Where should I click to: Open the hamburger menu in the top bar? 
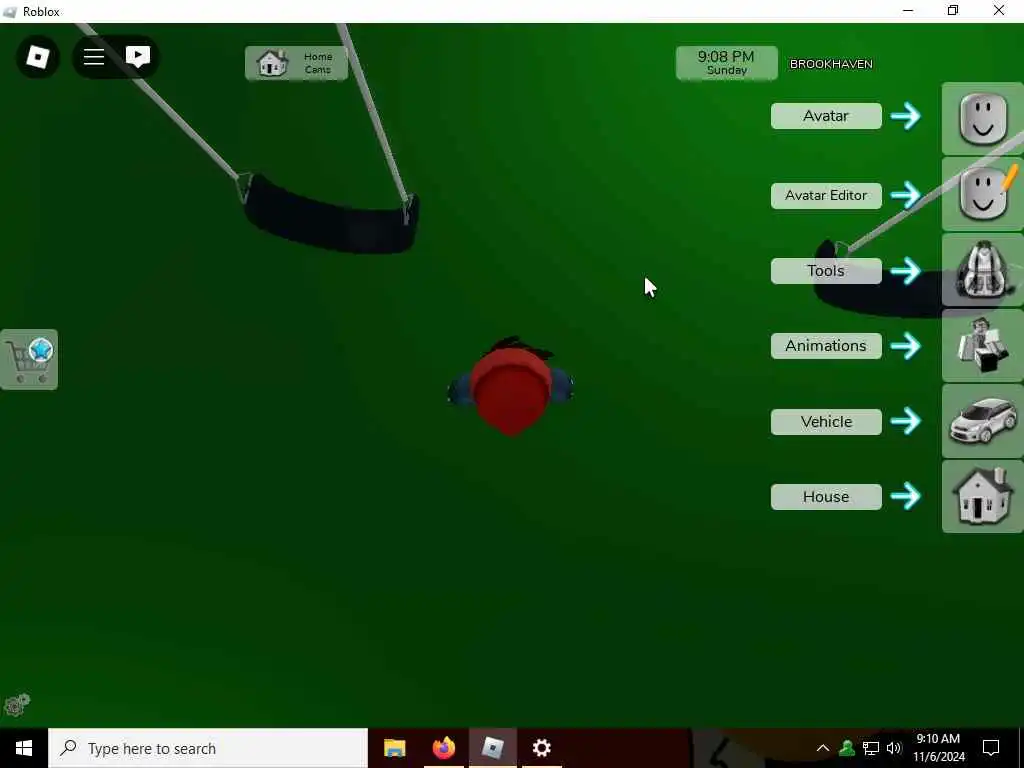click(94, 57)
